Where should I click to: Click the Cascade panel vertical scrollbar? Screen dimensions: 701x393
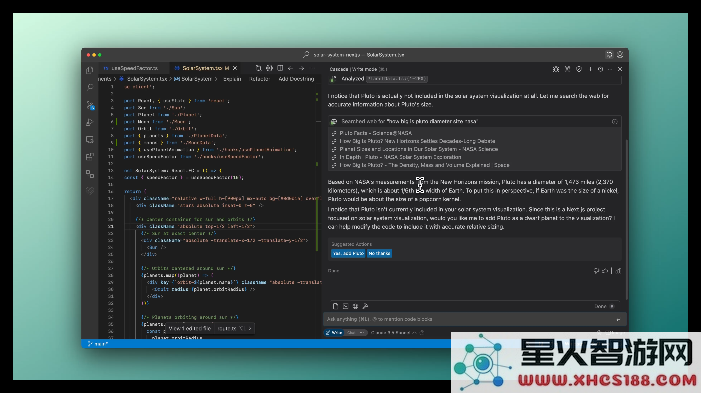(x=626, y=219)
